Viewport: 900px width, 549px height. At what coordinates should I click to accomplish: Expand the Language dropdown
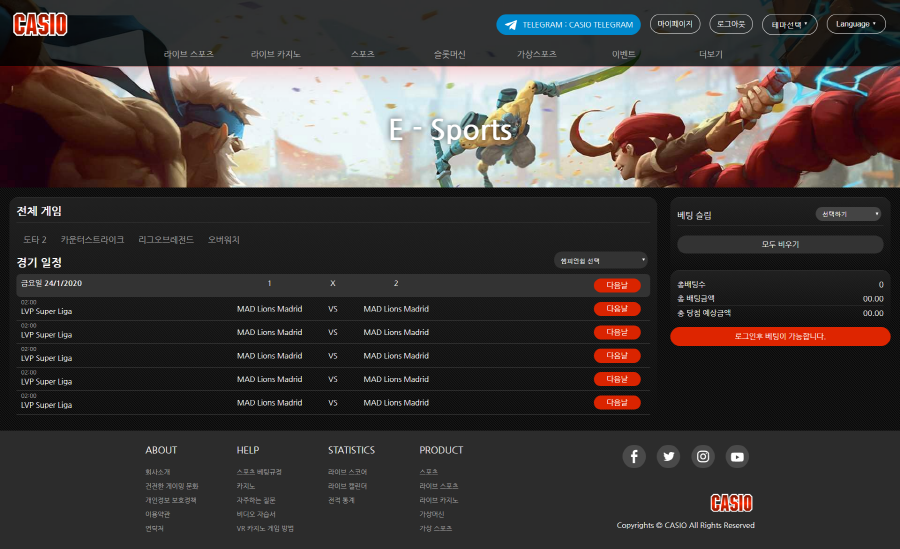tap(855, 24)
